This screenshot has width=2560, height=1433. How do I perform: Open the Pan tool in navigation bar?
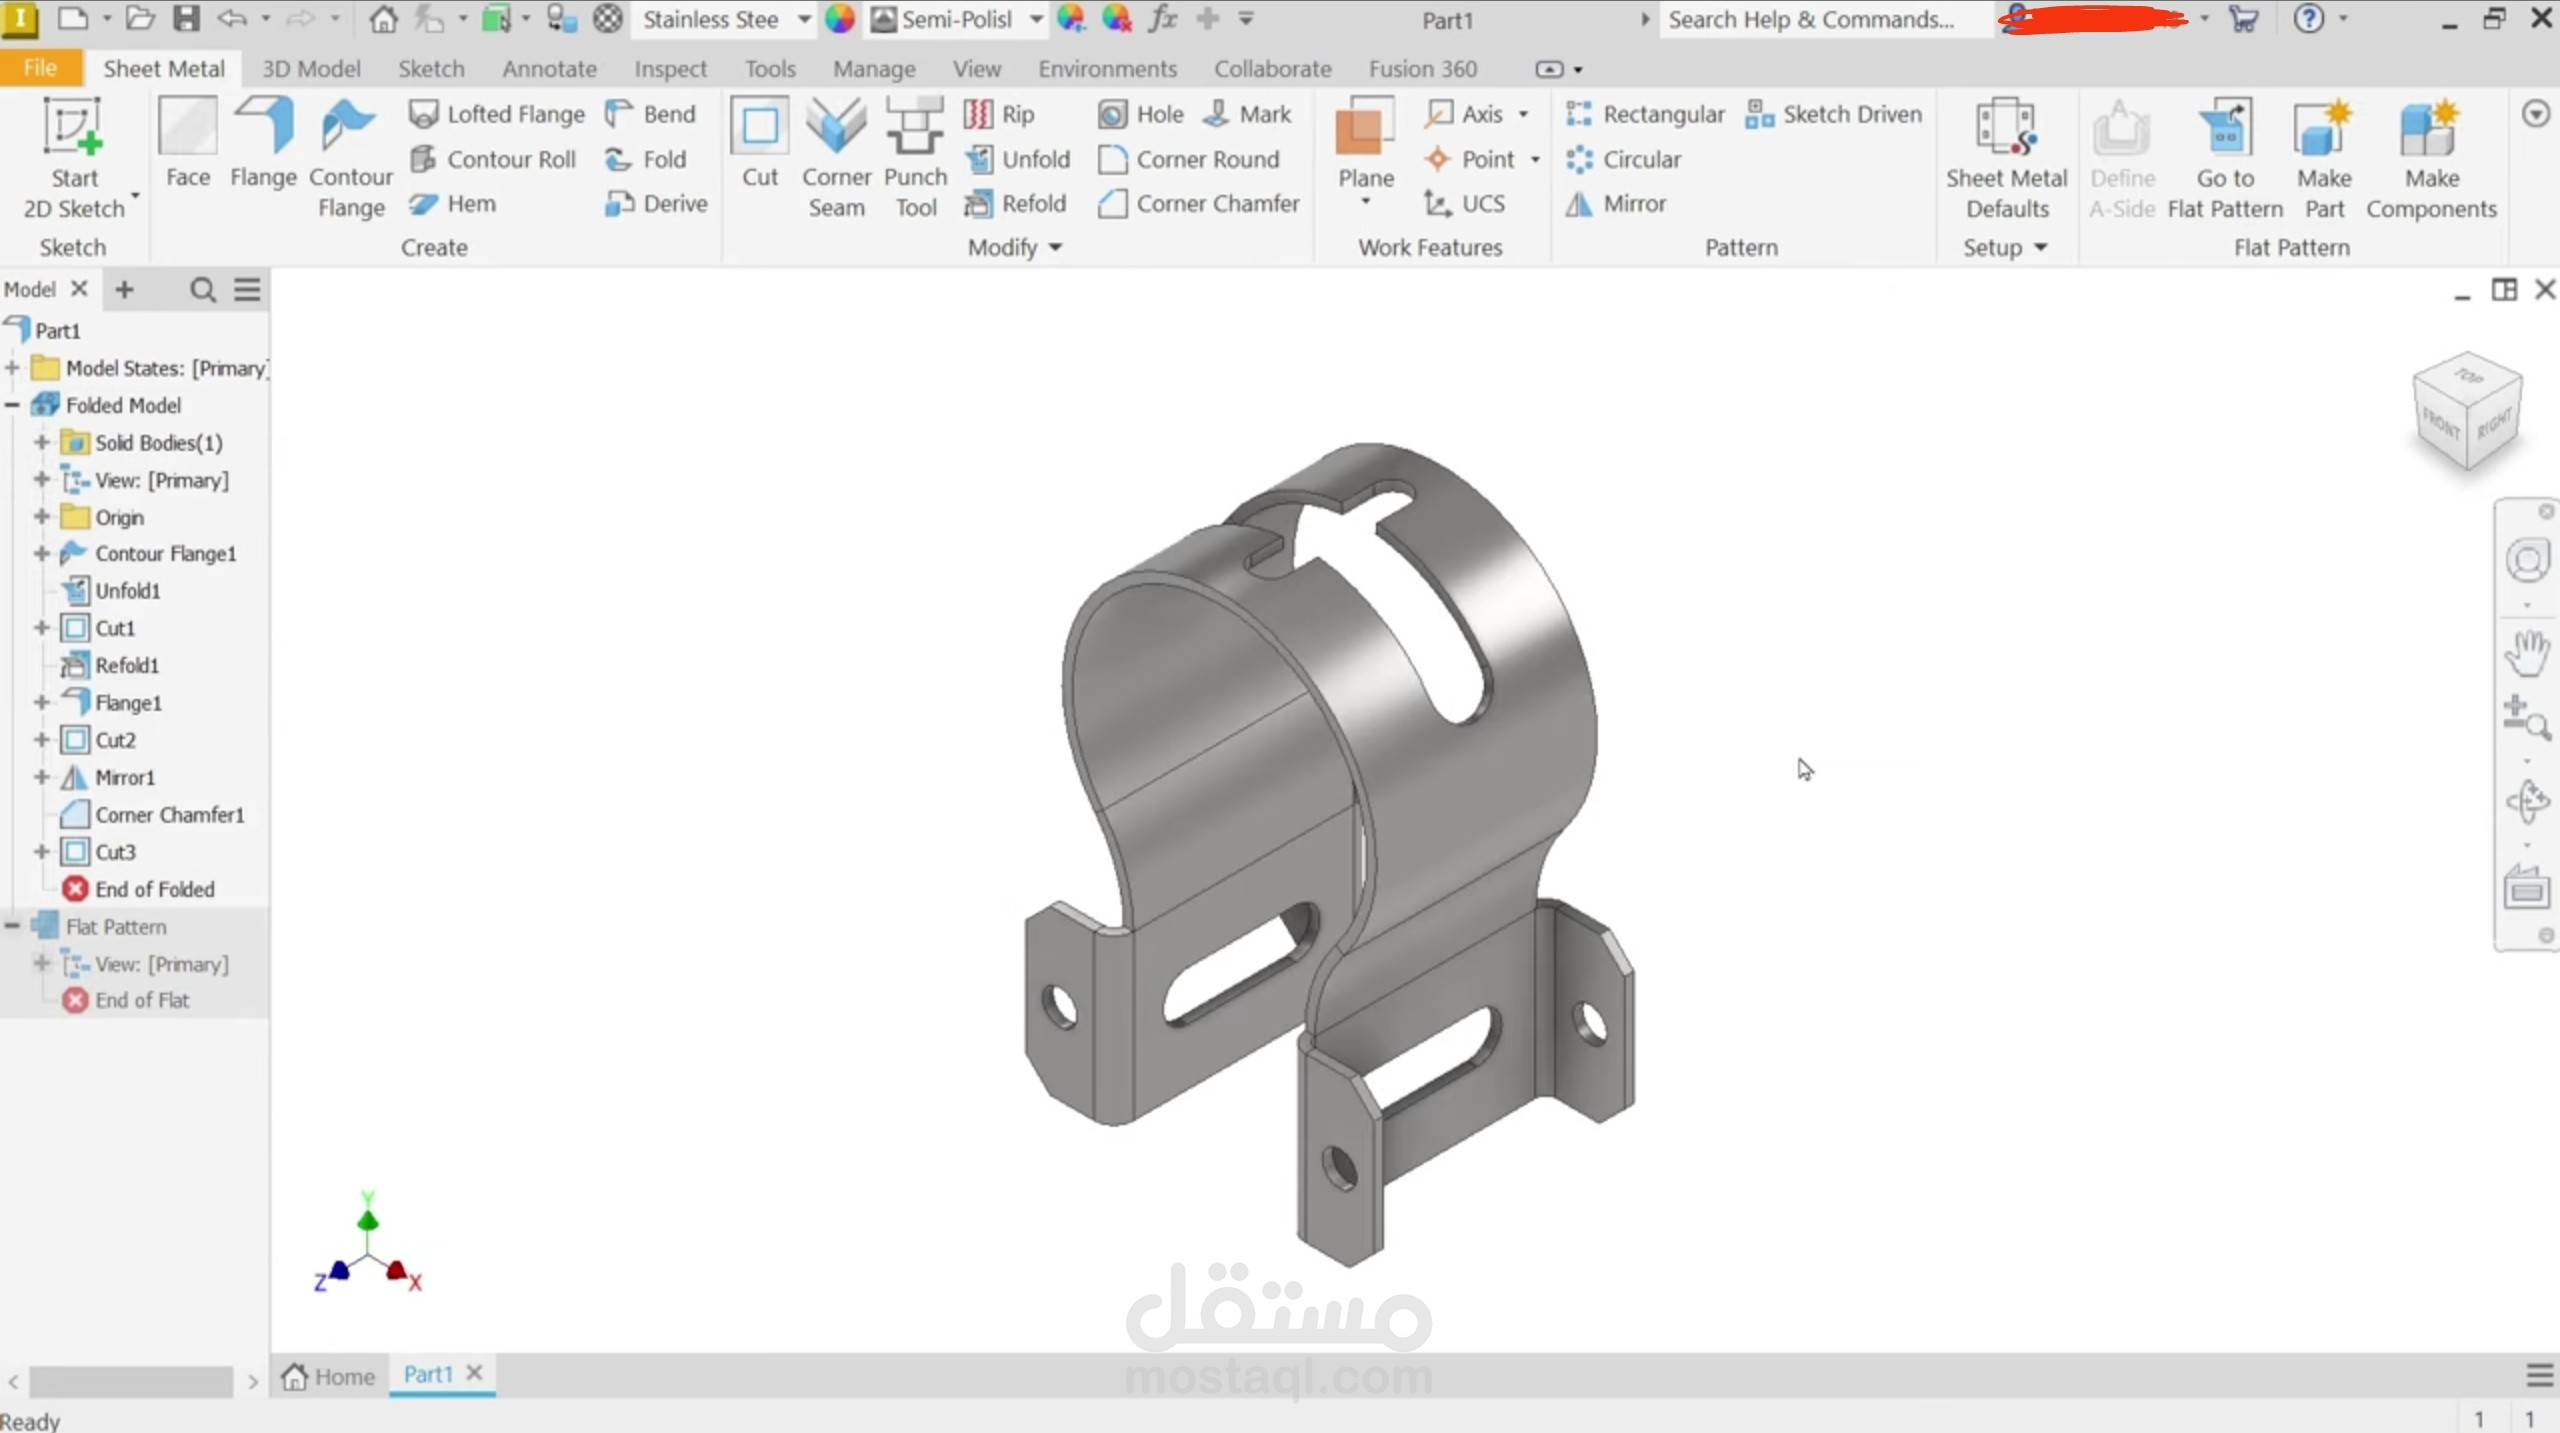pyautogui.click(x=2526, y=655)
